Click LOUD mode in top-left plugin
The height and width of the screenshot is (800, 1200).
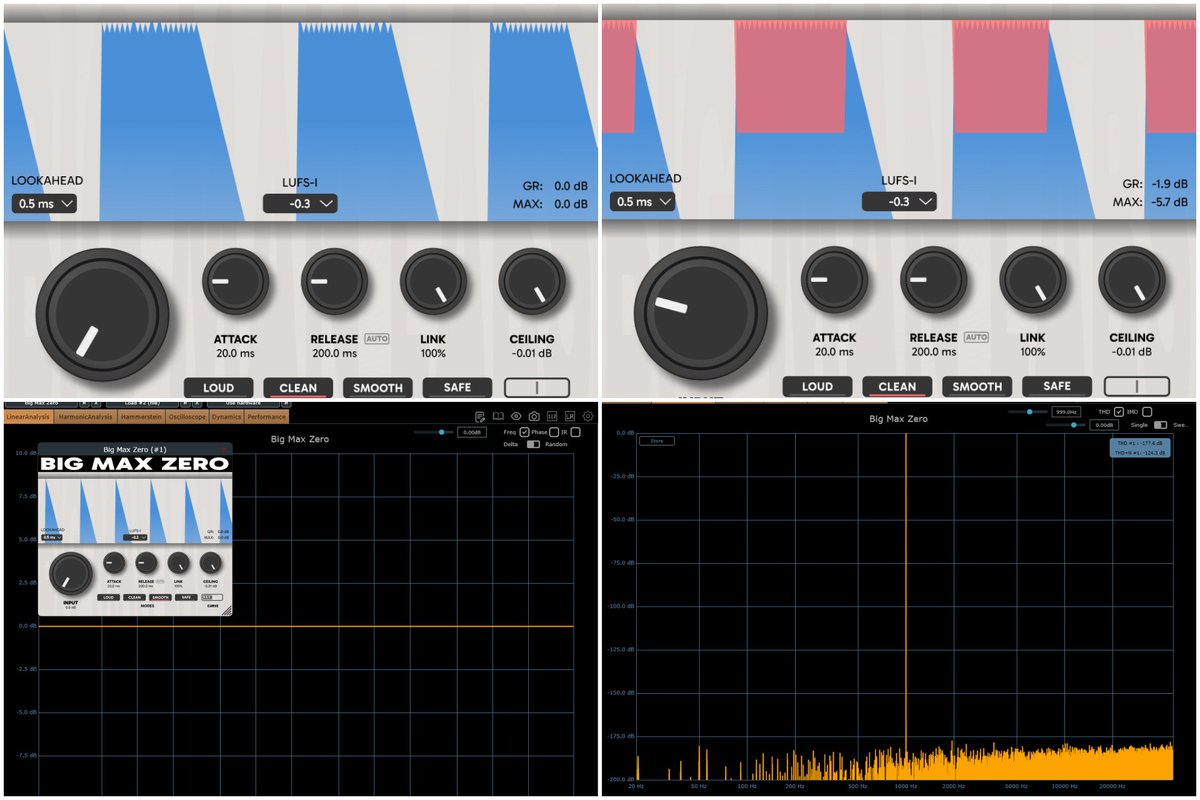[x=218, y=388]
